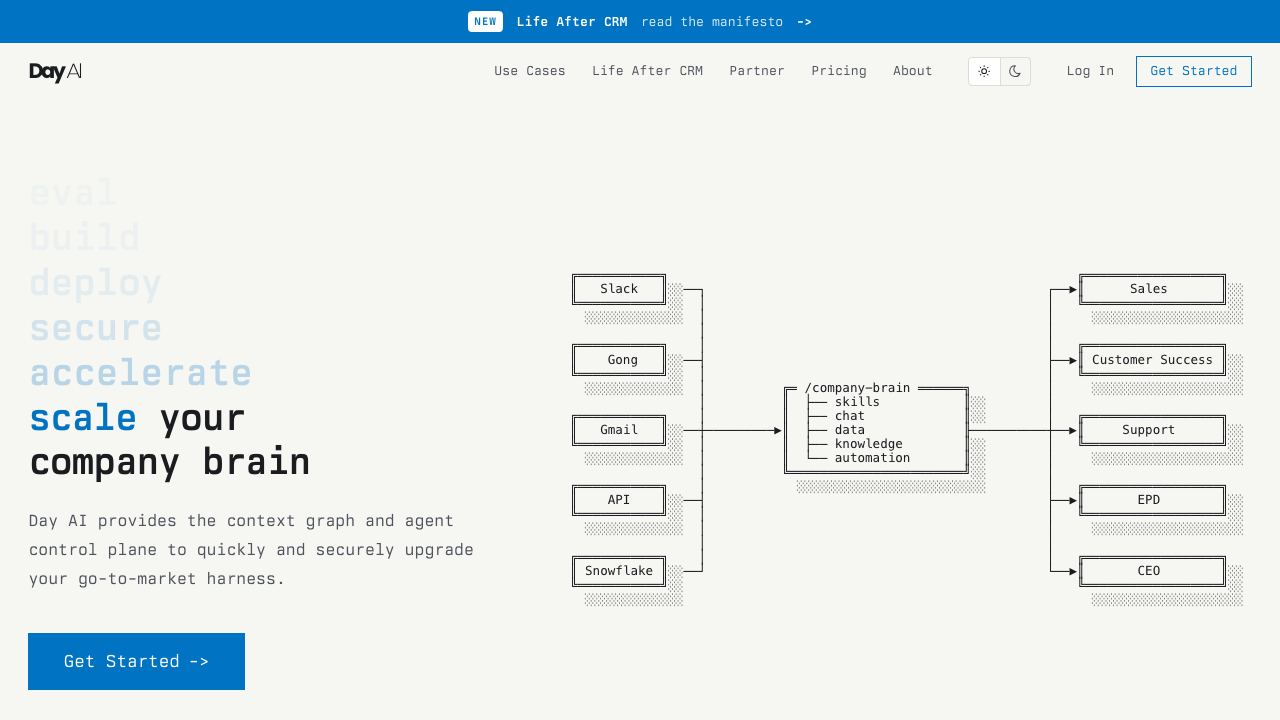Open the Pricing page
This screenshot has width=1280, height=720.
pyautogui.click(x=839, y=71)
